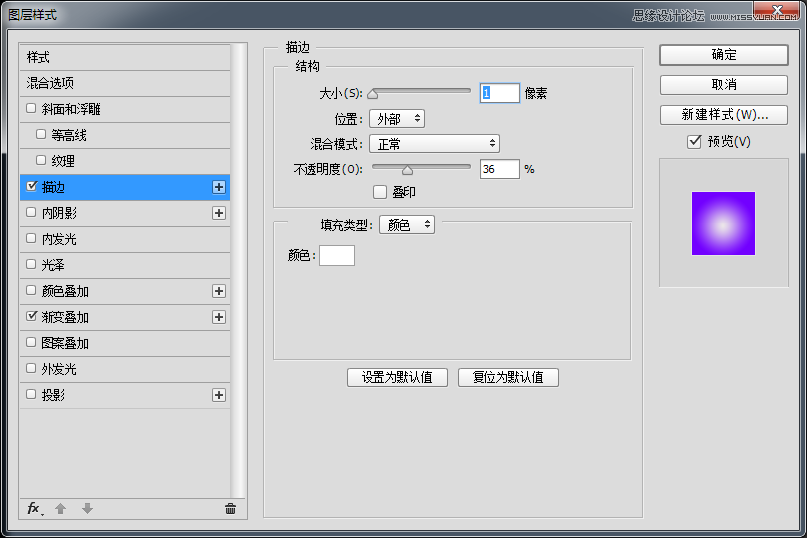Click the plus icon beside 渐变叠加
The image size is (807, 538).
click(x=219, y=317)
